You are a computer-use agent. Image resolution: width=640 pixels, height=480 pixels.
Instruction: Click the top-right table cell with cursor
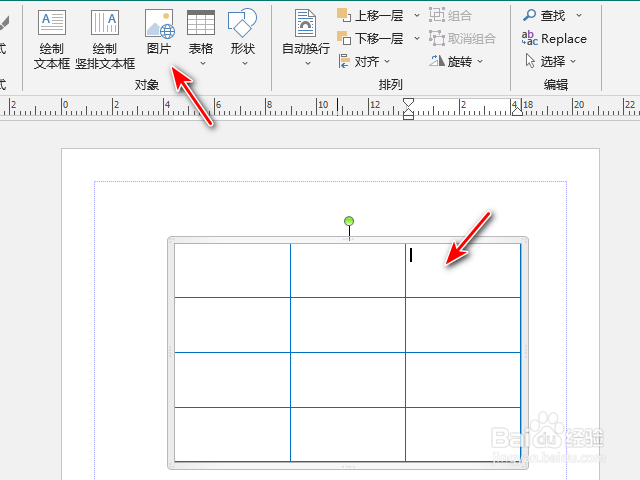click(463, 271)
